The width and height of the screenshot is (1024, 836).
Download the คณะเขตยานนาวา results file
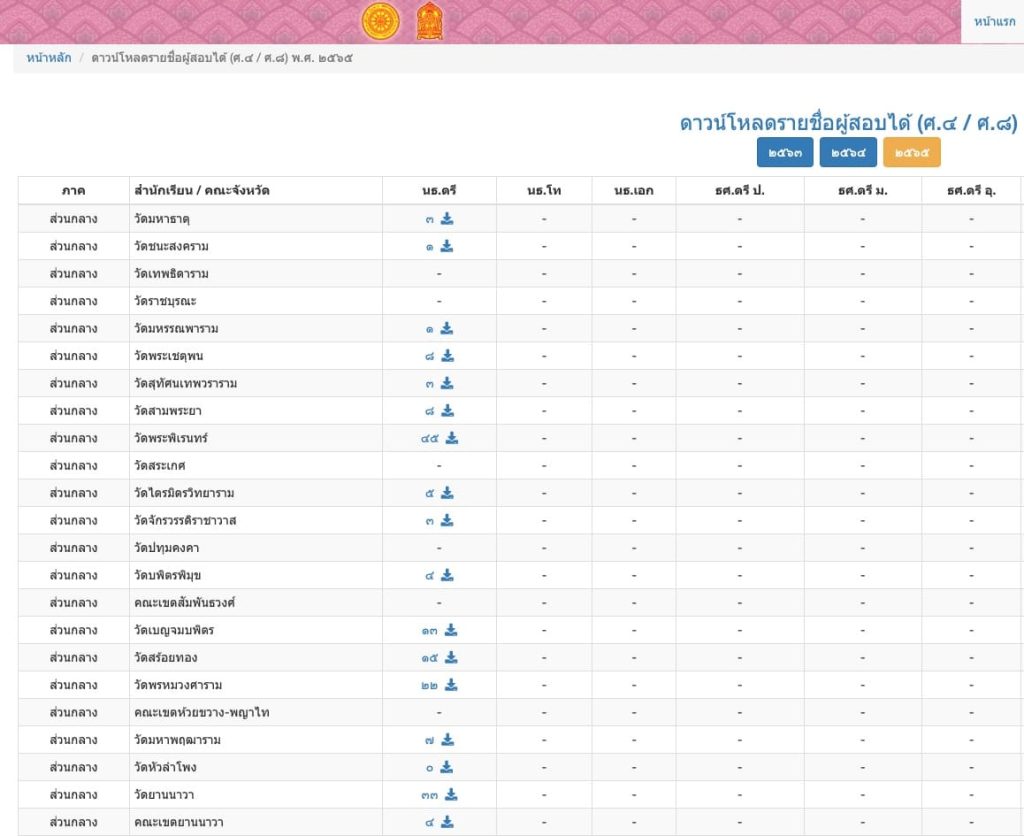[447, 822]
